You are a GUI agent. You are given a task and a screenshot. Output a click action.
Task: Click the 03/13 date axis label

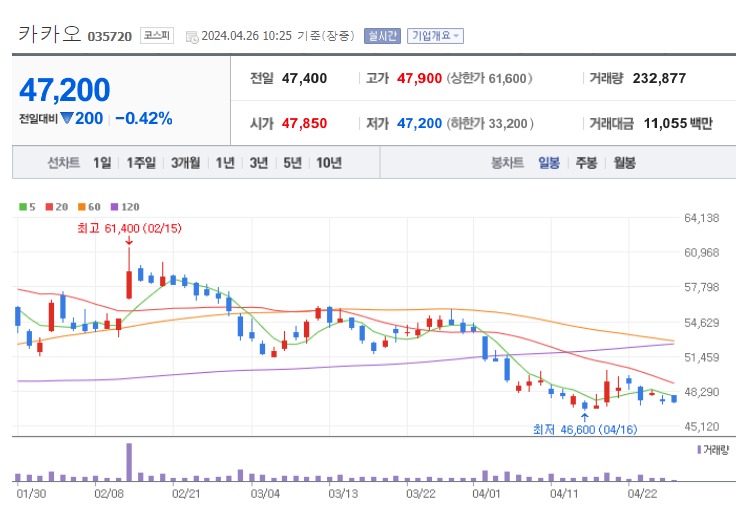343,494
